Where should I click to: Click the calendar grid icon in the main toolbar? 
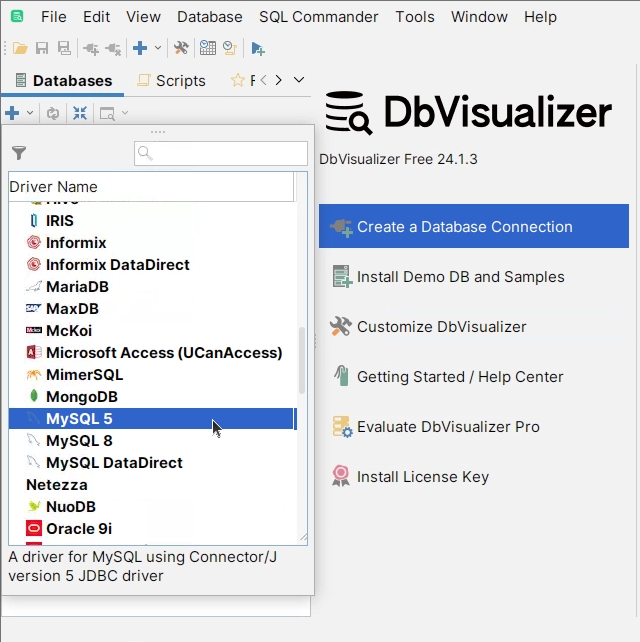click(x=207, y=48)
